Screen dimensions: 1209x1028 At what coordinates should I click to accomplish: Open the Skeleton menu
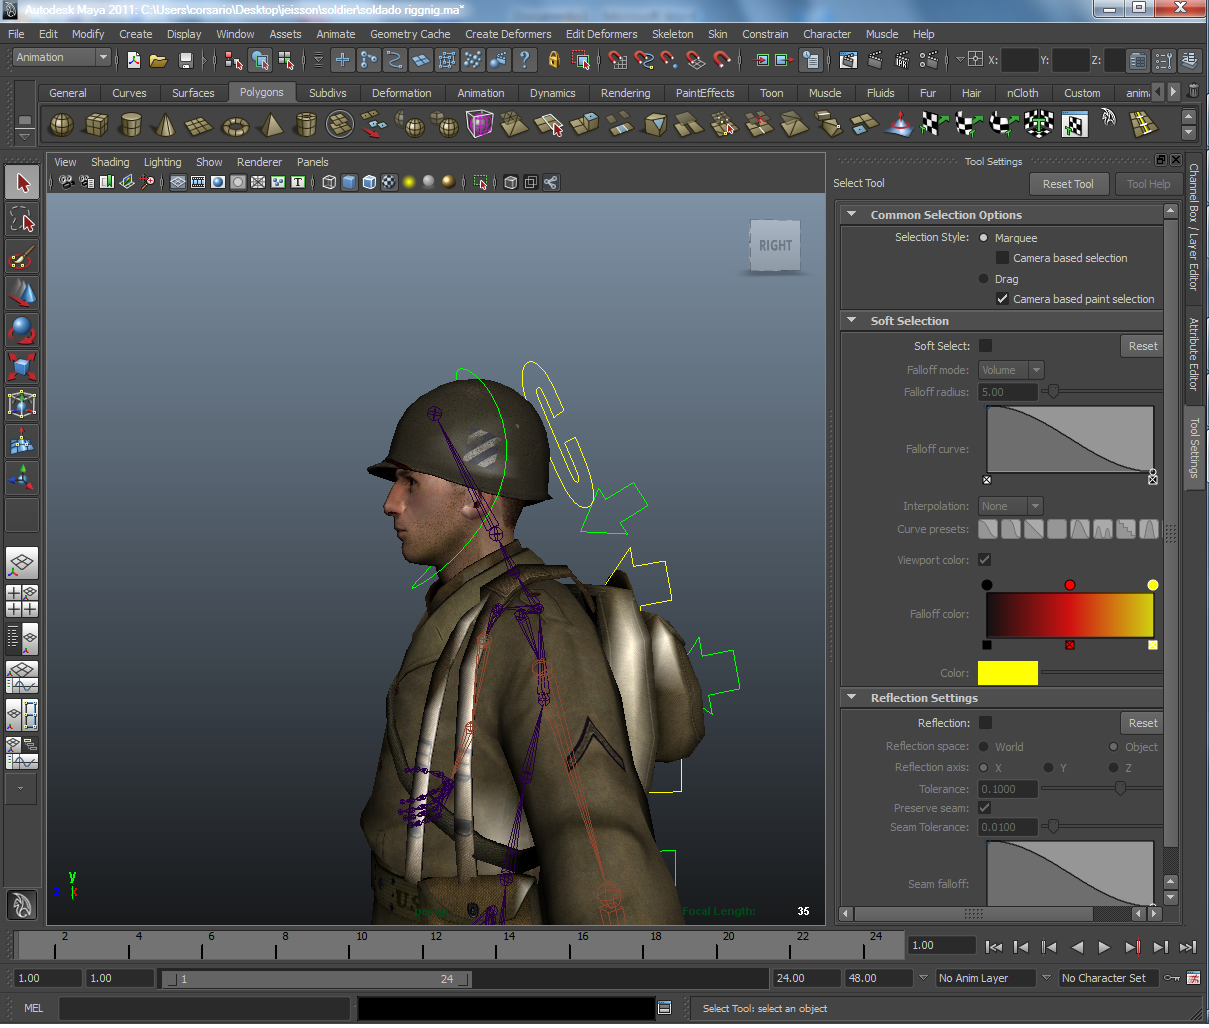tap(672, 34)
